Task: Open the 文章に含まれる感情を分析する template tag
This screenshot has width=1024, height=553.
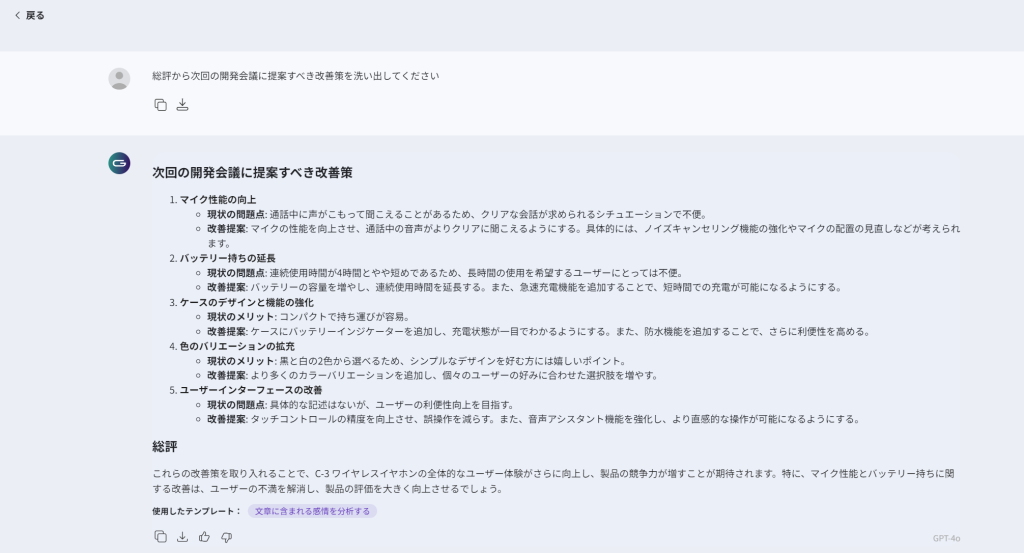Action: coord(312,511)
